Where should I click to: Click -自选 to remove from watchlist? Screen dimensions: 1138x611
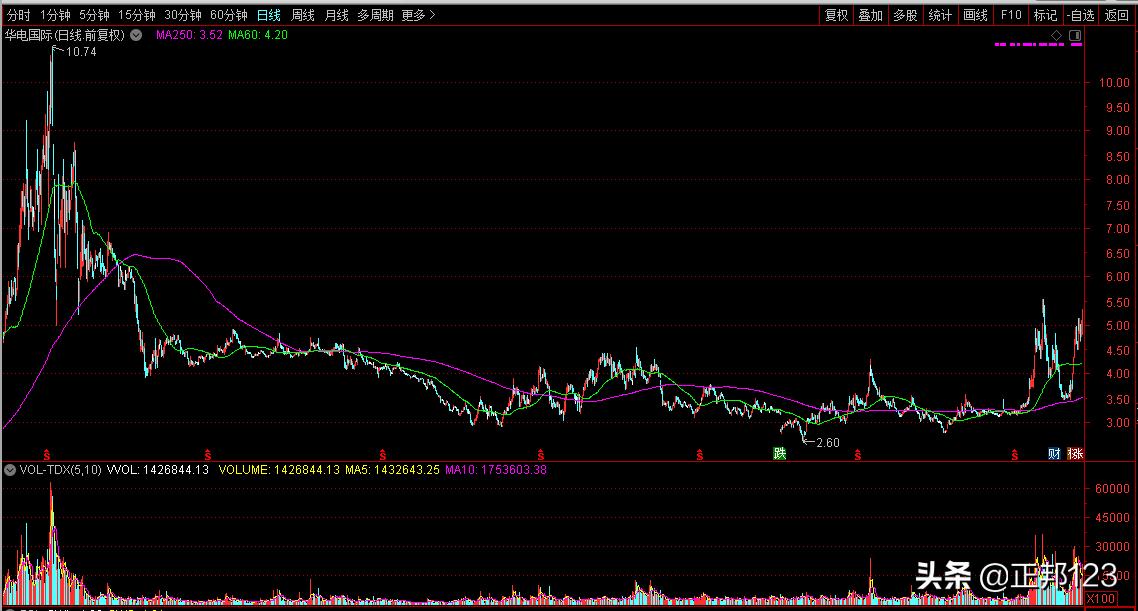tap(1081, 15)
